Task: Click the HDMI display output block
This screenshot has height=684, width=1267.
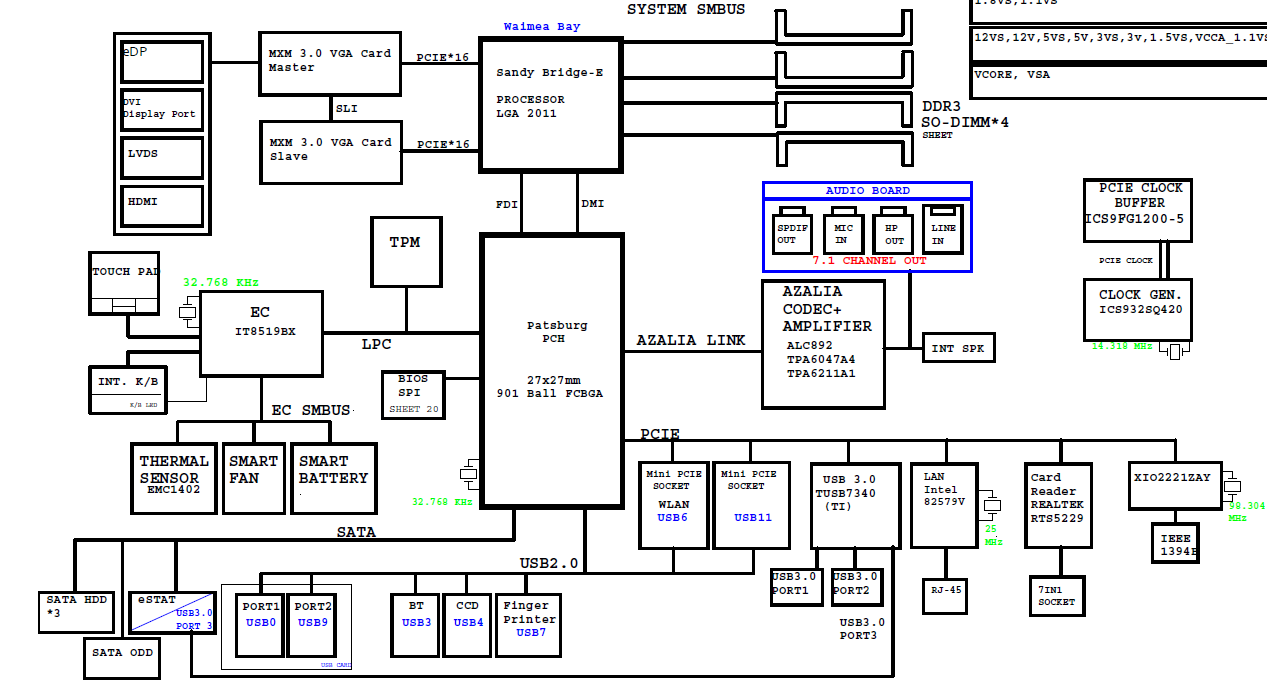Action: coord(162,205)
